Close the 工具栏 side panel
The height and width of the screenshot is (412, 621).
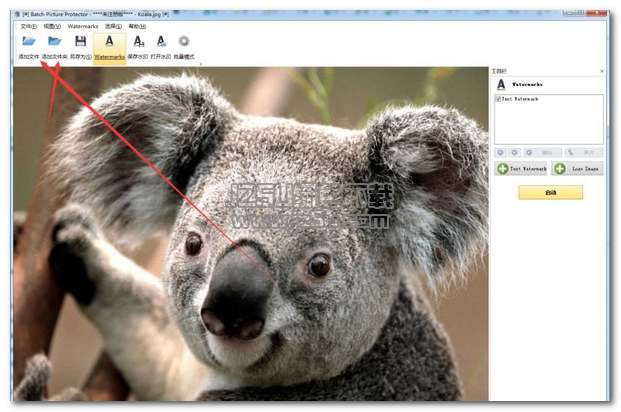point(602,71)
